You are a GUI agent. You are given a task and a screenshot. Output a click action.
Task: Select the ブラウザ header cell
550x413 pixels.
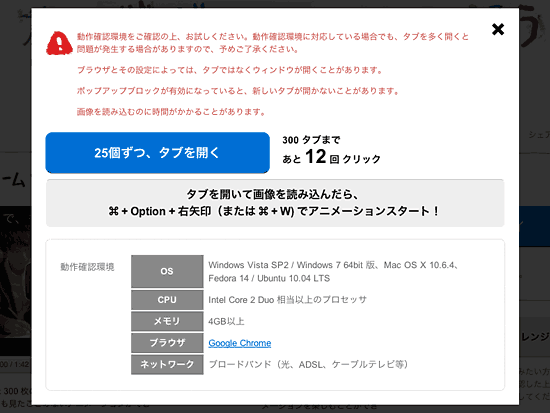(167, 342)
